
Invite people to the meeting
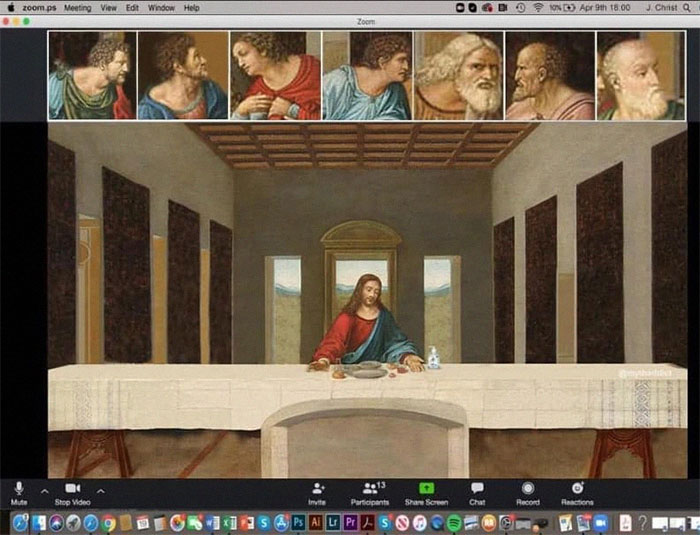(317, 490)
